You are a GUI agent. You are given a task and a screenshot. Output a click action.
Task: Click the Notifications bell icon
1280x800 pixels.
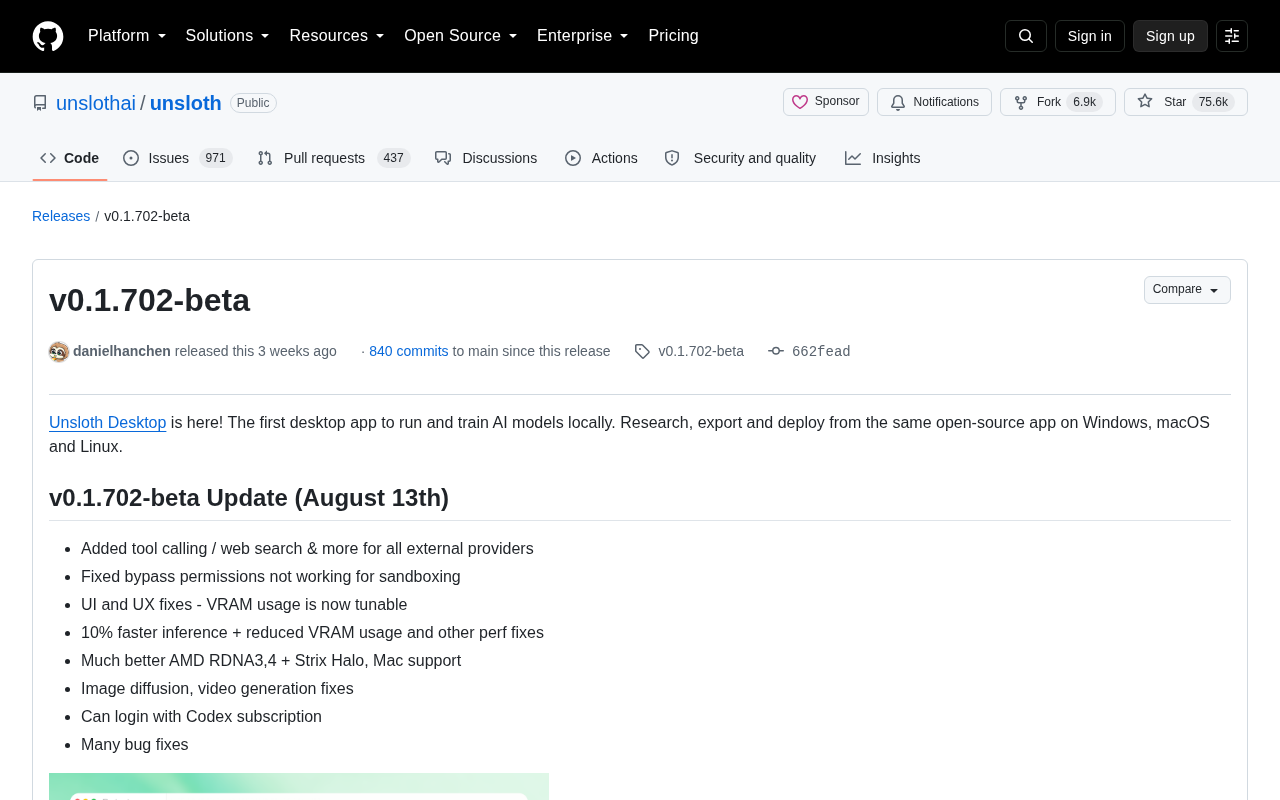tap(898, 102)
